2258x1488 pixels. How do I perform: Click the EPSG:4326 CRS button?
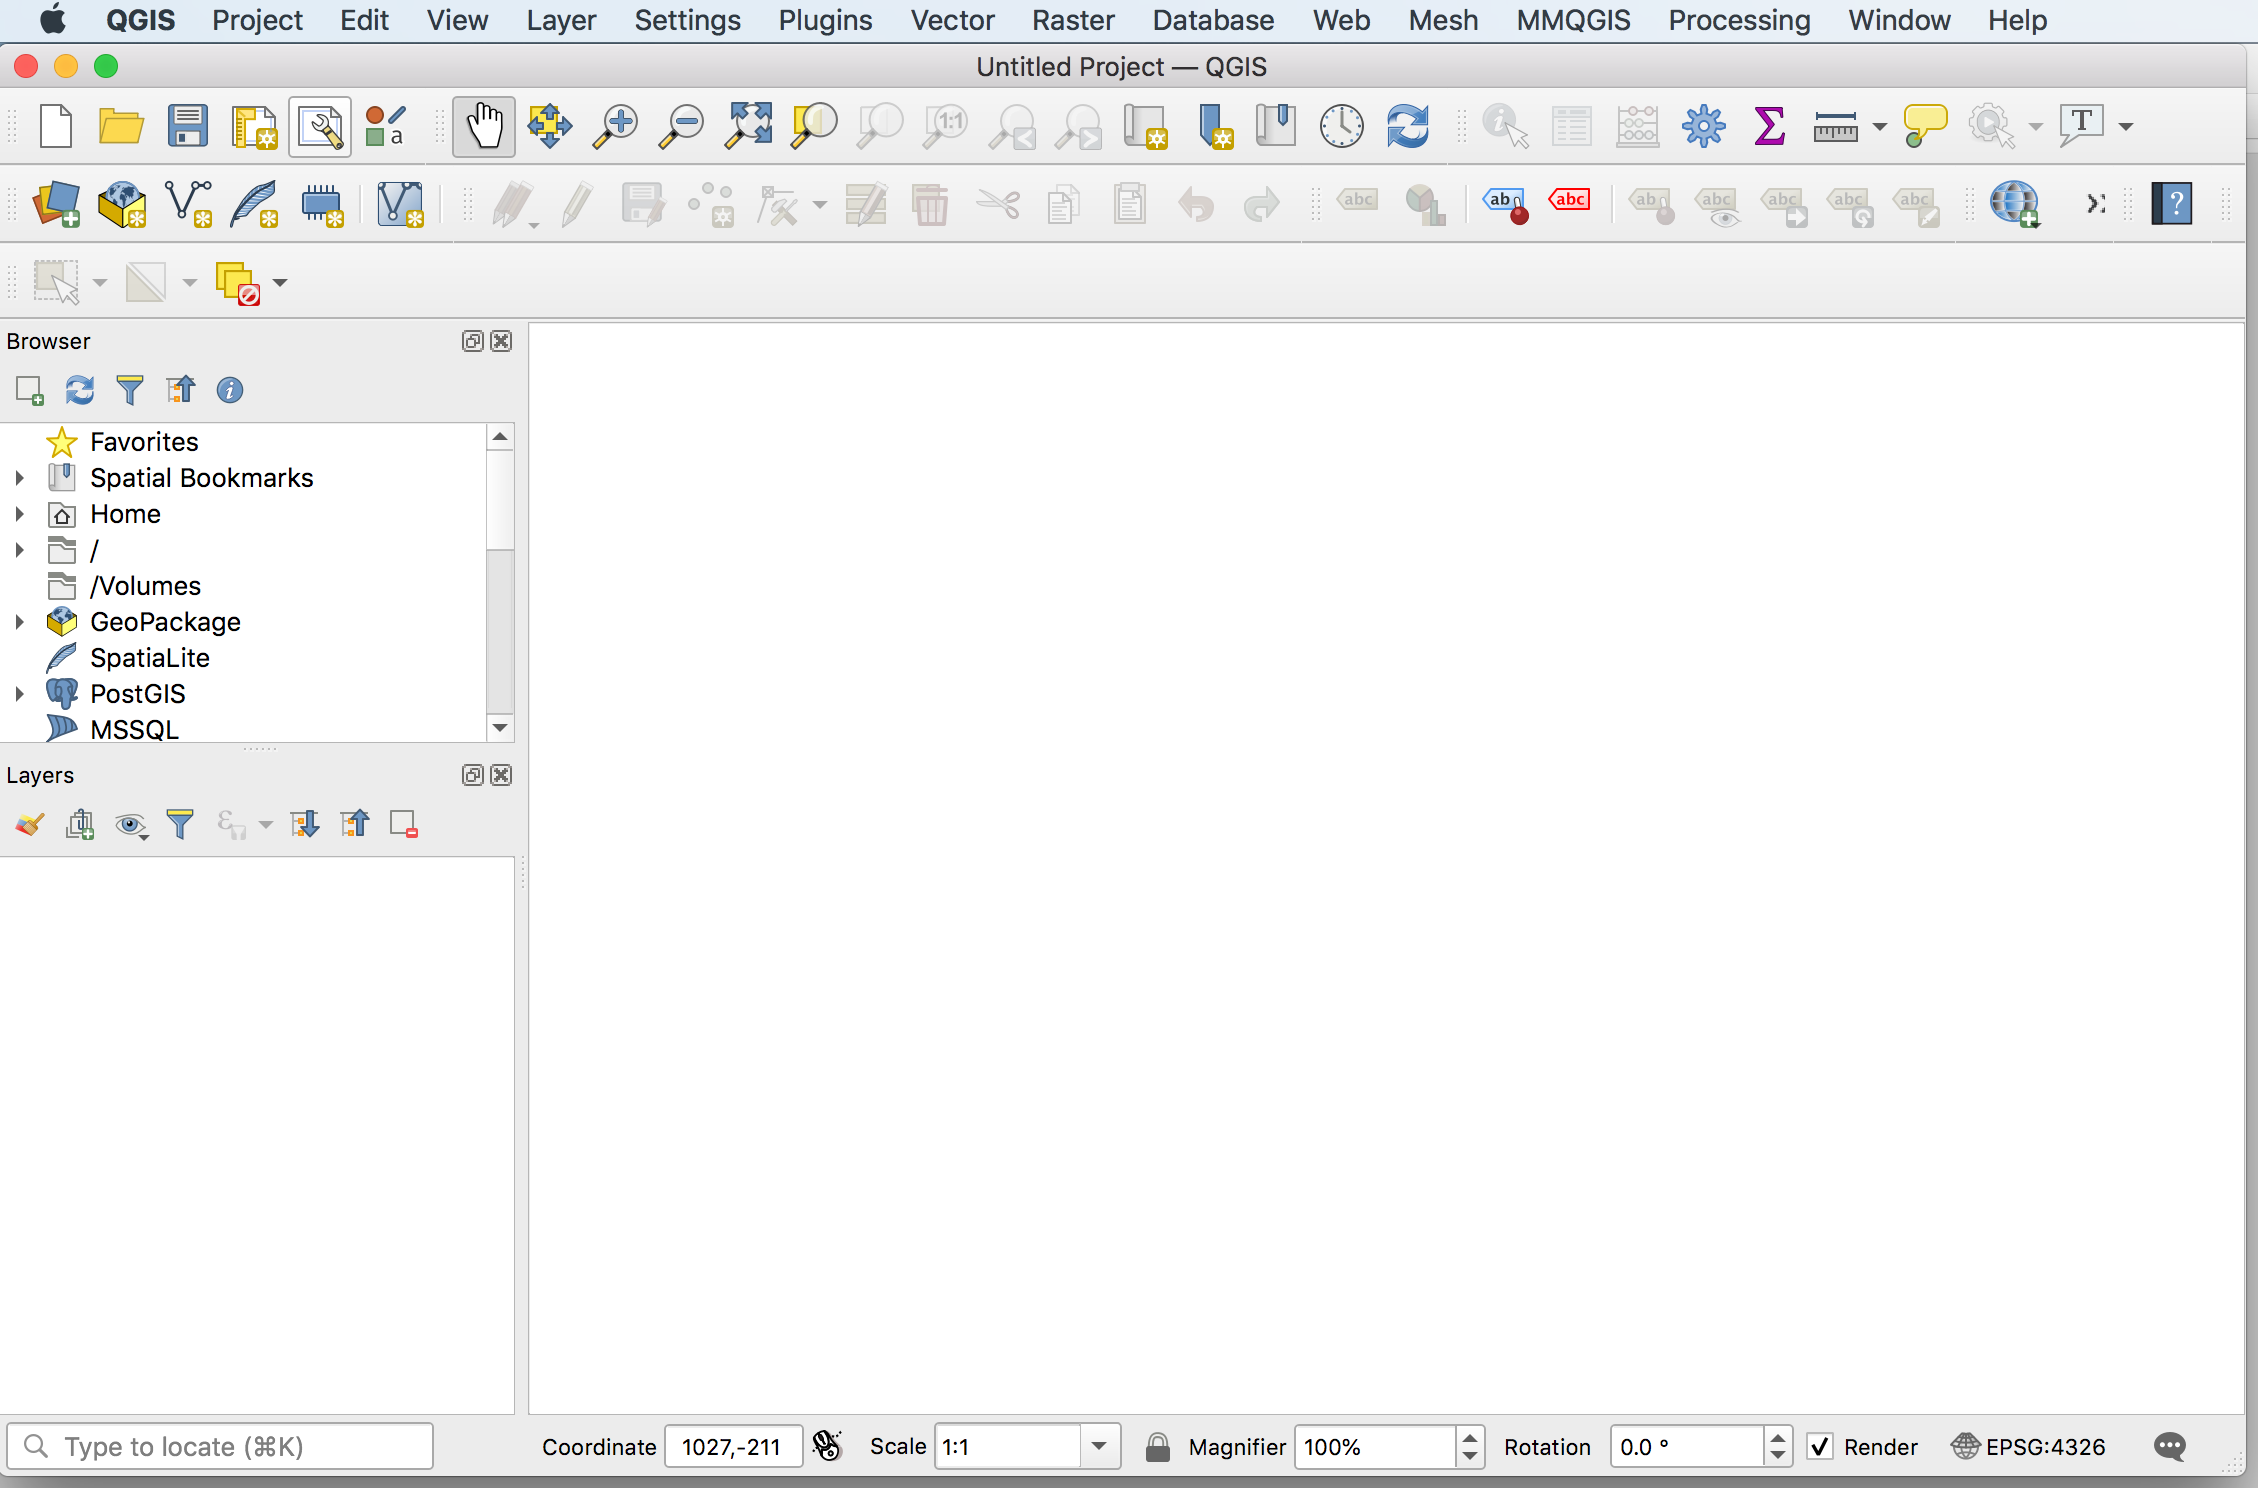[2030, 1447]
